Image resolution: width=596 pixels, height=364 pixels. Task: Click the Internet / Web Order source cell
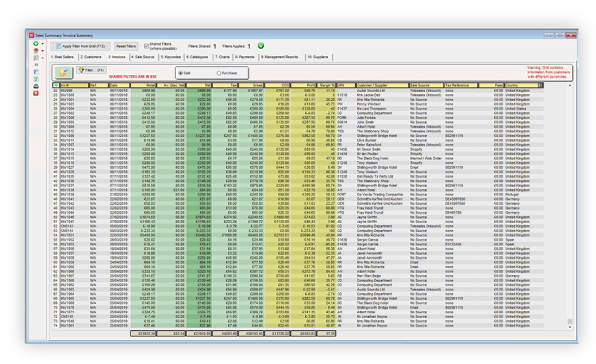pyautogui.click(x=426, y=158)
